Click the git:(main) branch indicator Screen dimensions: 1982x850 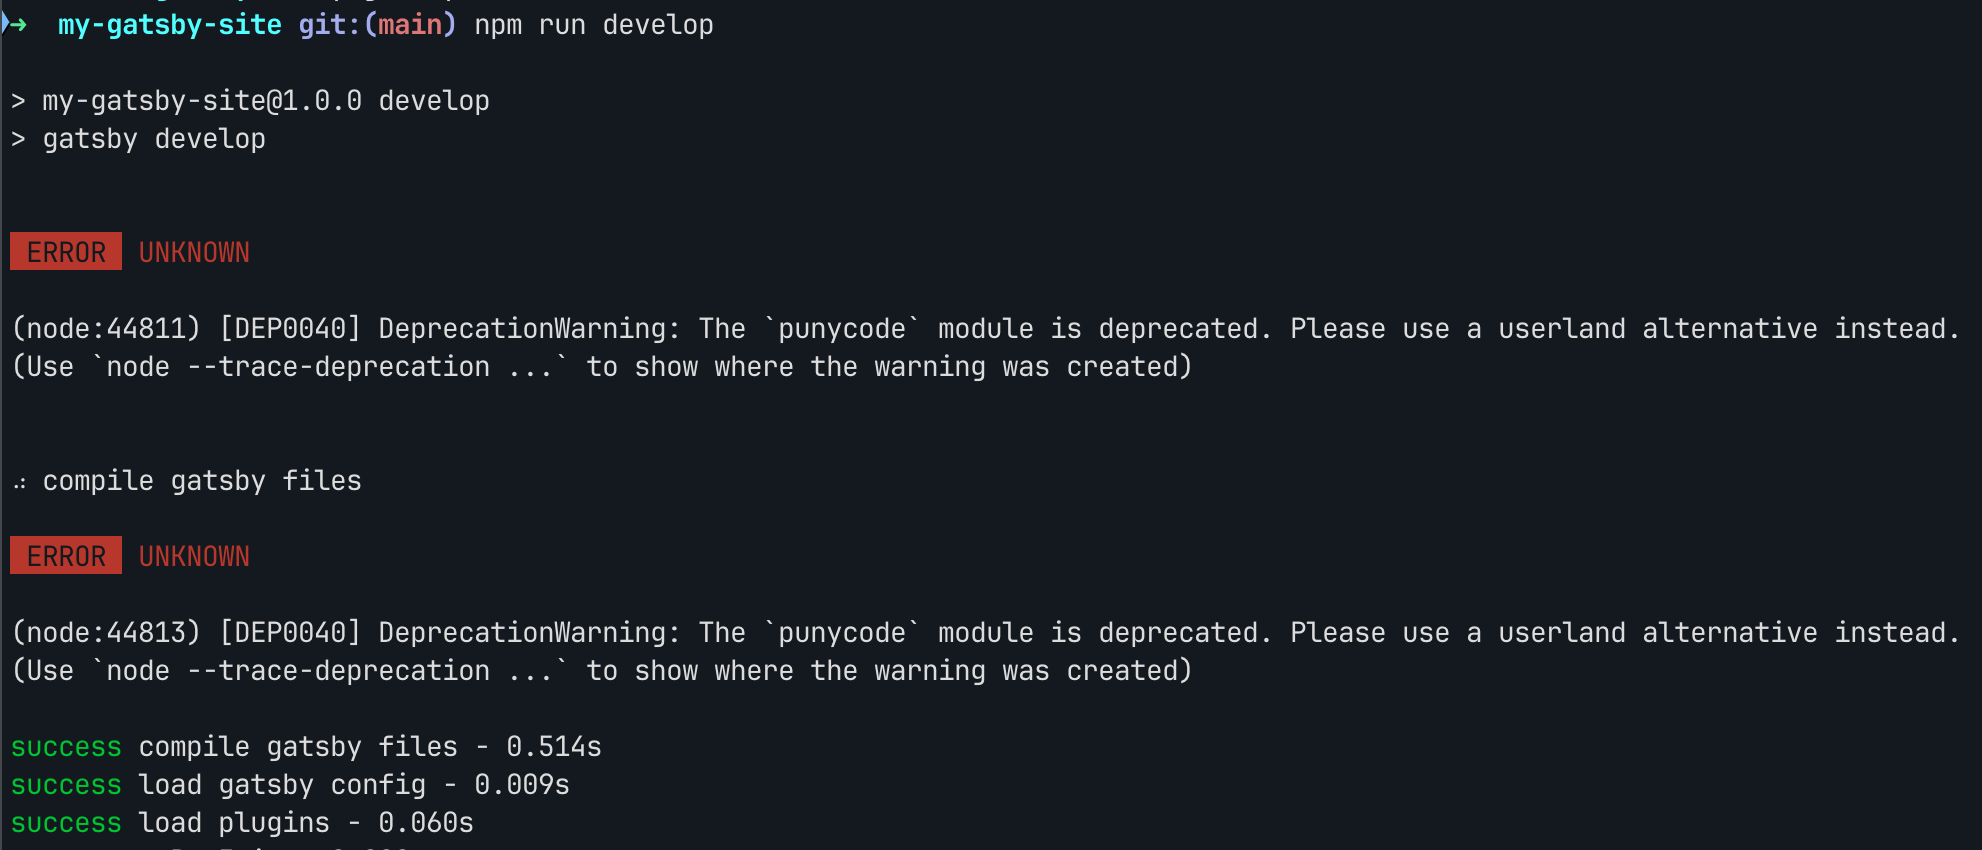click(x=377, y=24)
